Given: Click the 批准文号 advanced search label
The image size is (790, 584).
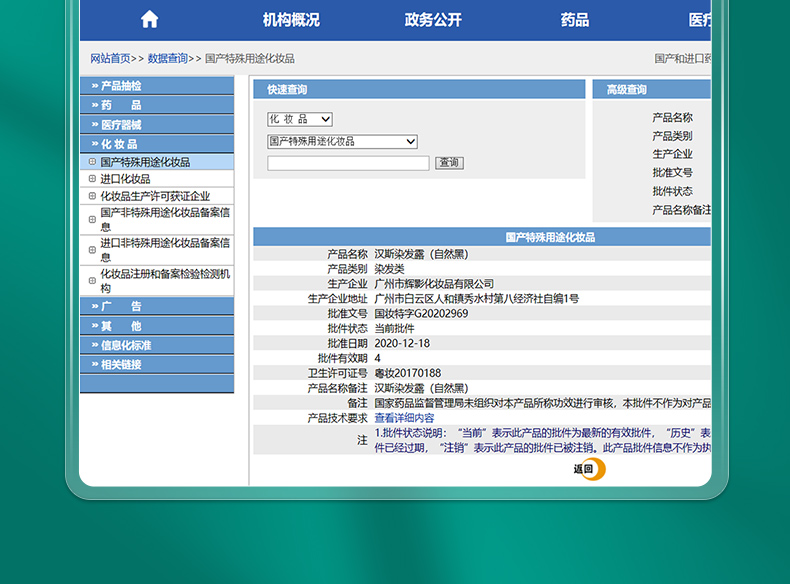Looking at the screenshot, I should tap(672, 173).
